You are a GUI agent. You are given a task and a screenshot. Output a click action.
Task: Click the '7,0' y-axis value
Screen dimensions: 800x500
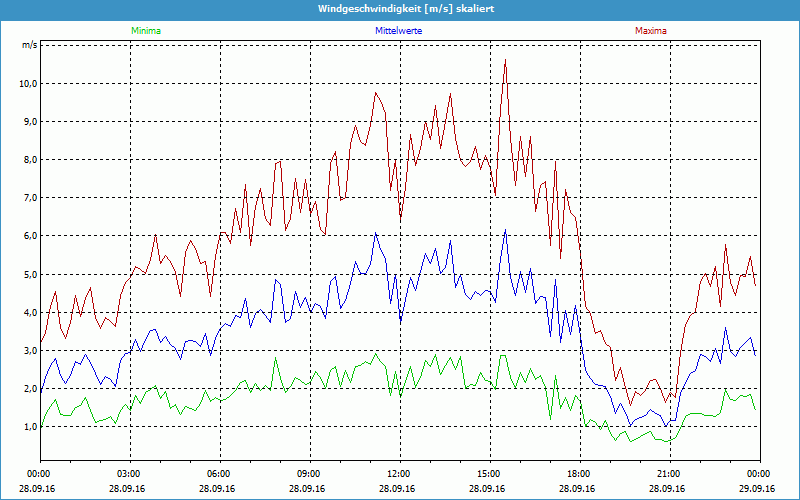click(30, 198)
